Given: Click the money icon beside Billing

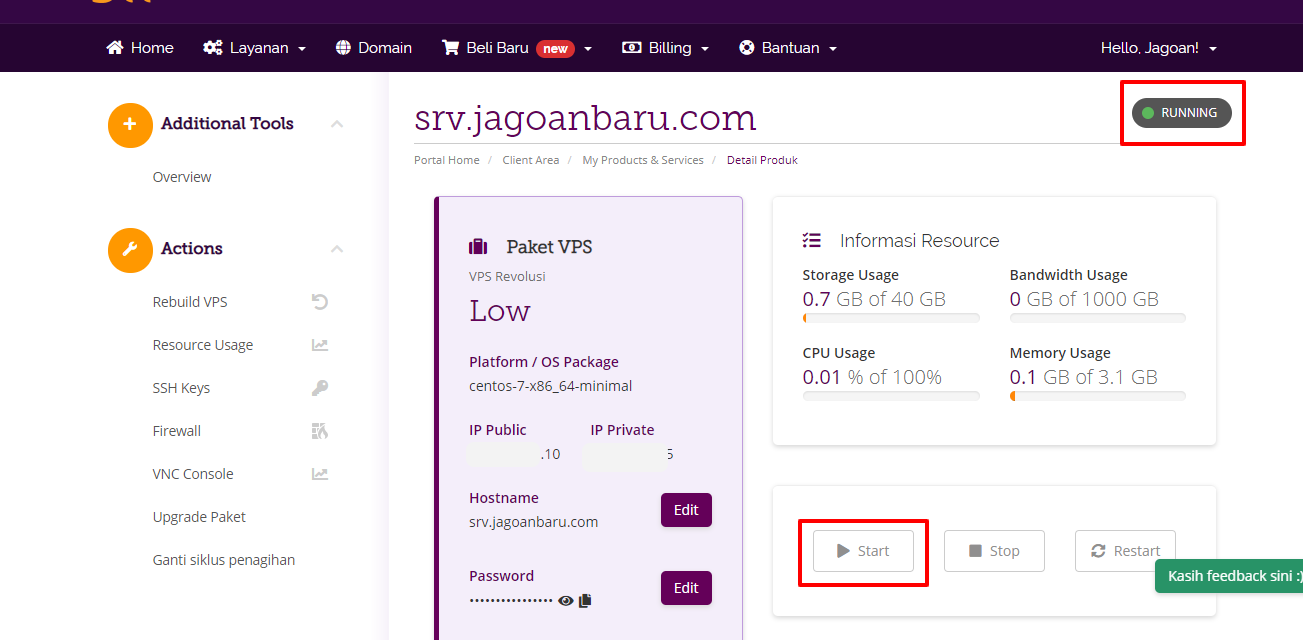Looking at the screenshot, I should 631,48.
